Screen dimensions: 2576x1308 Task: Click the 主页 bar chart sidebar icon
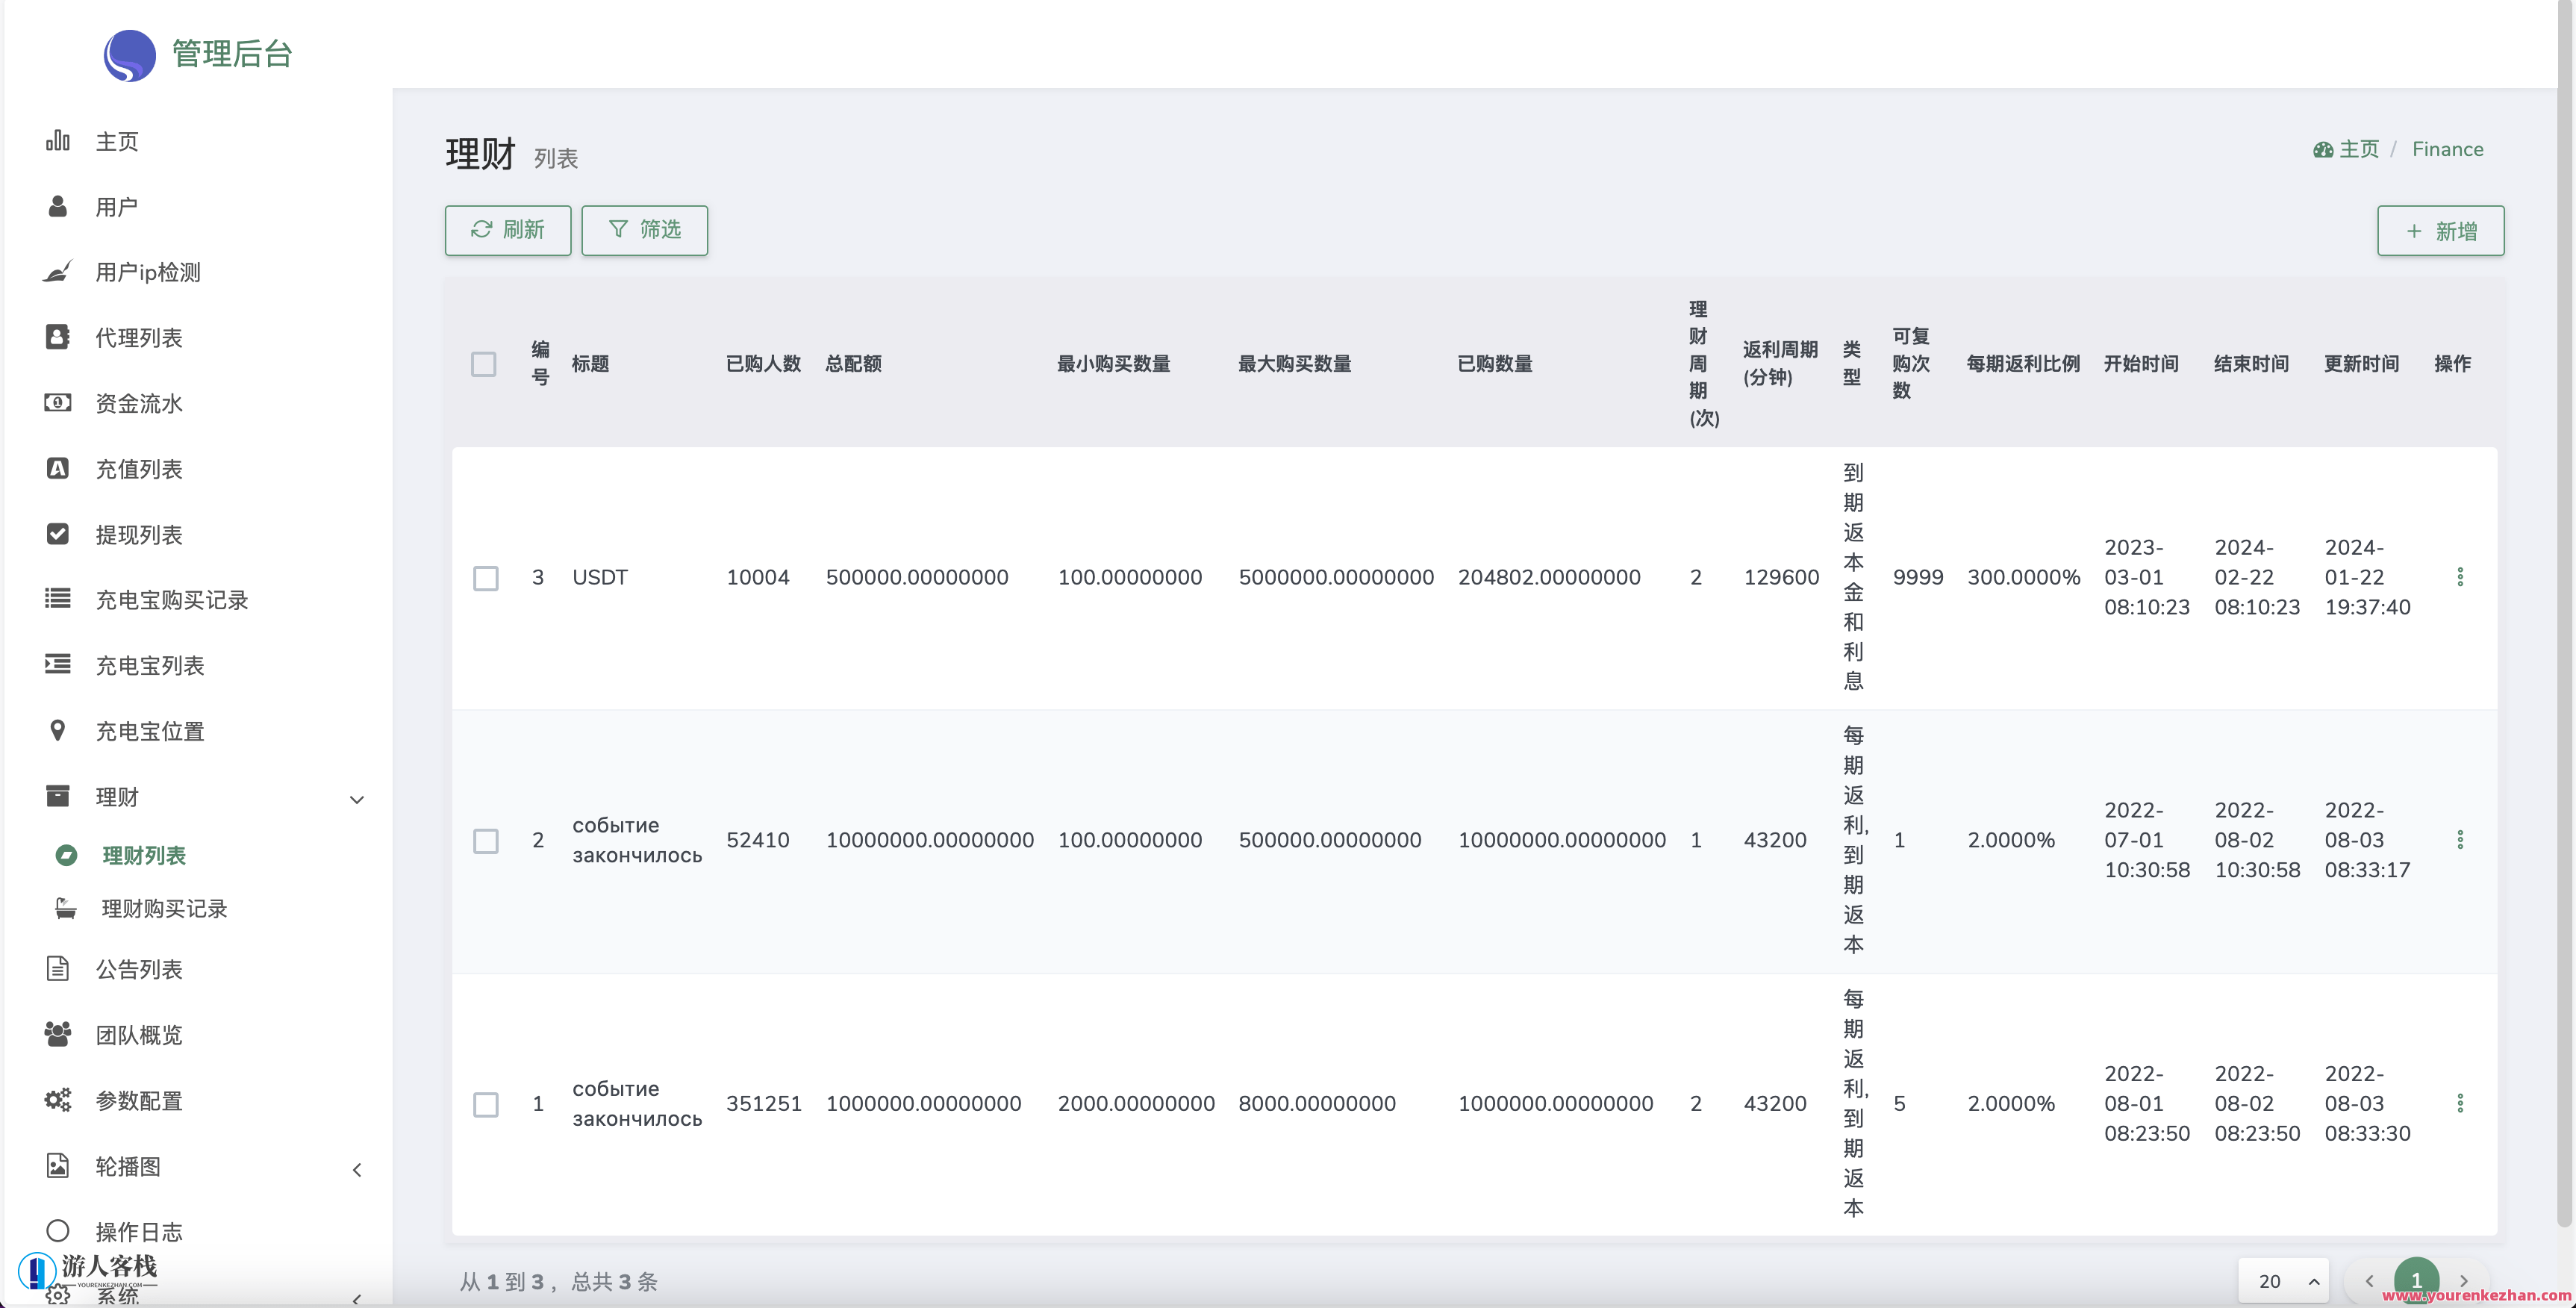[58, 141]
